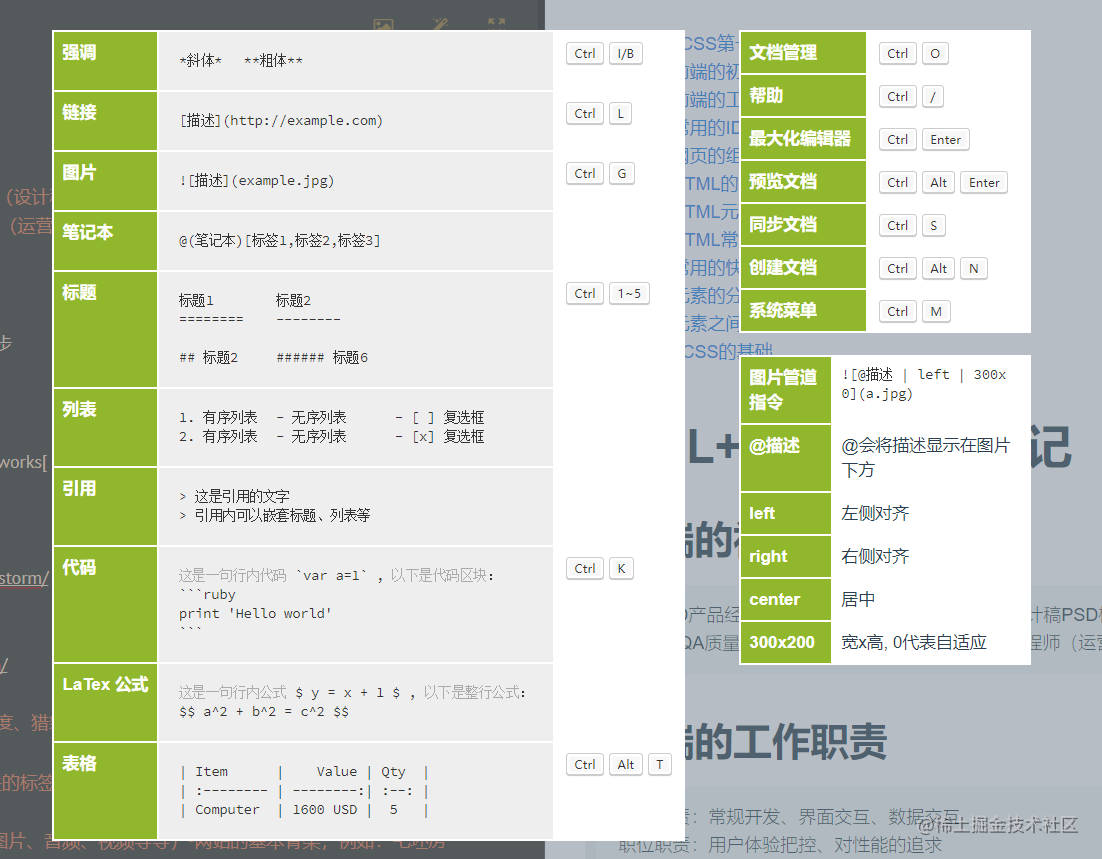The height and width of the screenshot is (859, 1102).
Task: Click the 表格 label cell
Action: [x=105, y=791]
